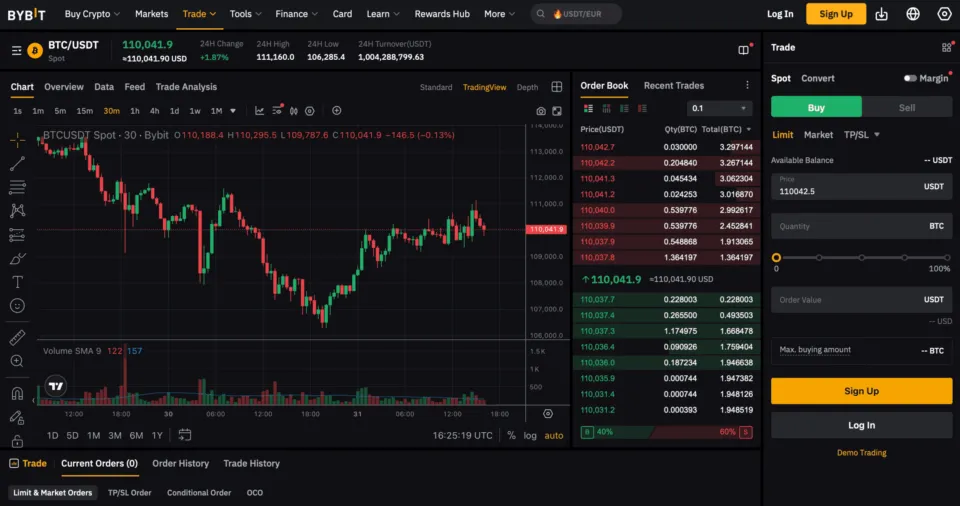
Task: Expand the Learn menu
Action: click(x=383, y=14)
